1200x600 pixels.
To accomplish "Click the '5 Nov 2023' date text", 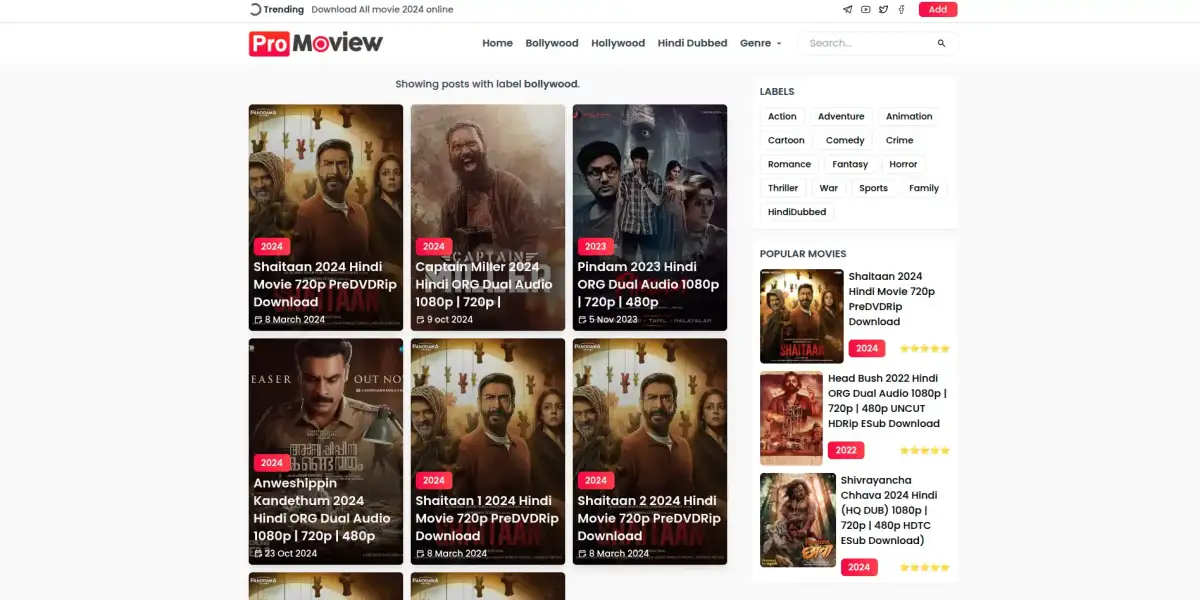I will [613, 320].
